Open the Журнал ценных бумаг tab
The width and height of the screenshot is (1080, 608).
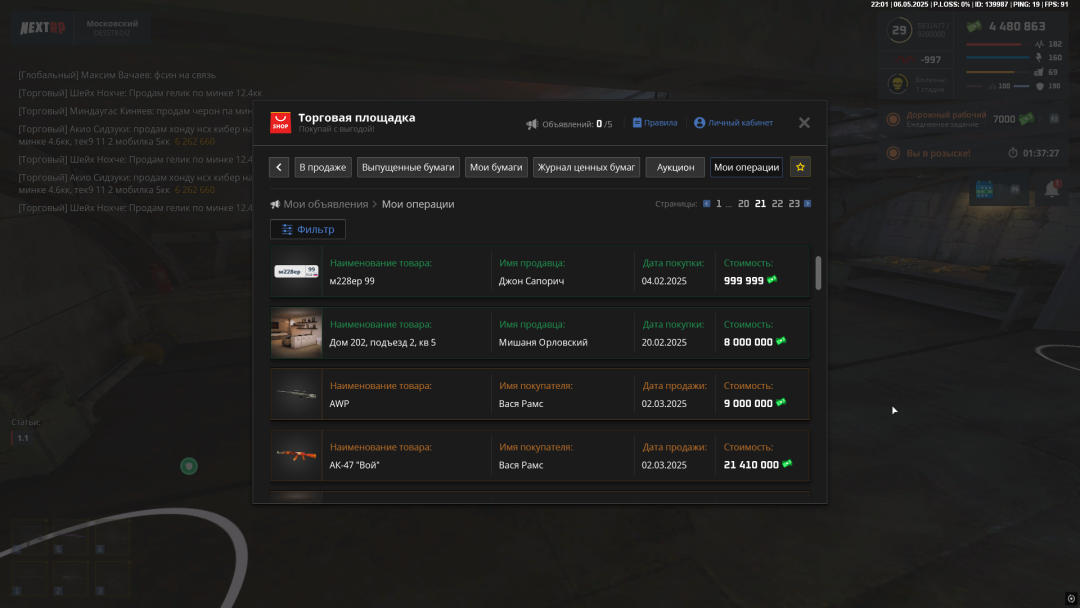click(x=586, y=167)
